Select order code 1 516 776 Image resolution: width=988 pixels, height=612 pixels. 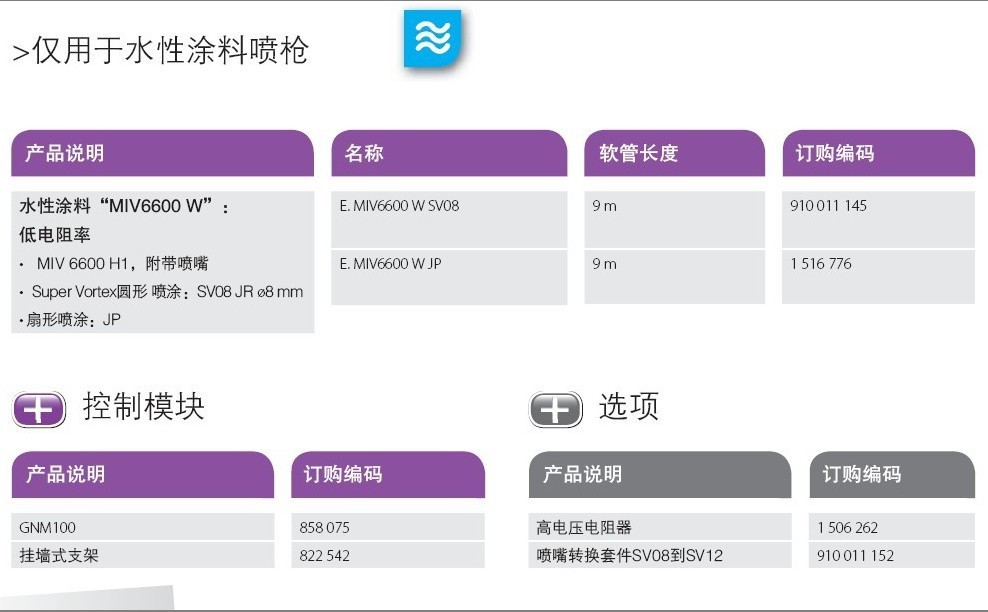point(821,264)
